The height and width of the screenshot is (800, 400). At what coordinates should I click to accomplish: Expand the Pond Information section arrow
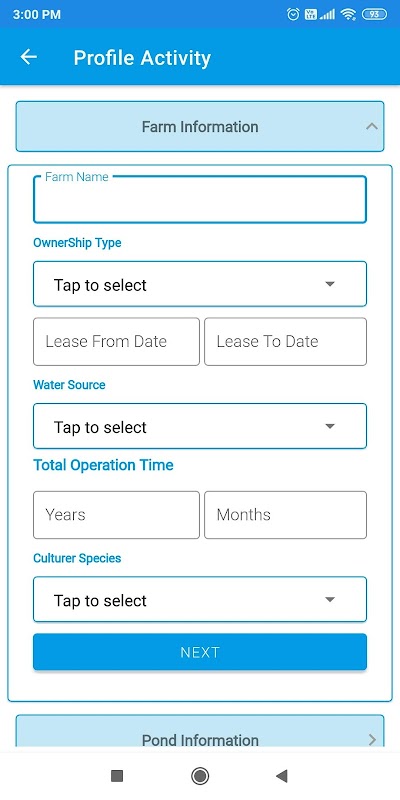pos(372,739)
